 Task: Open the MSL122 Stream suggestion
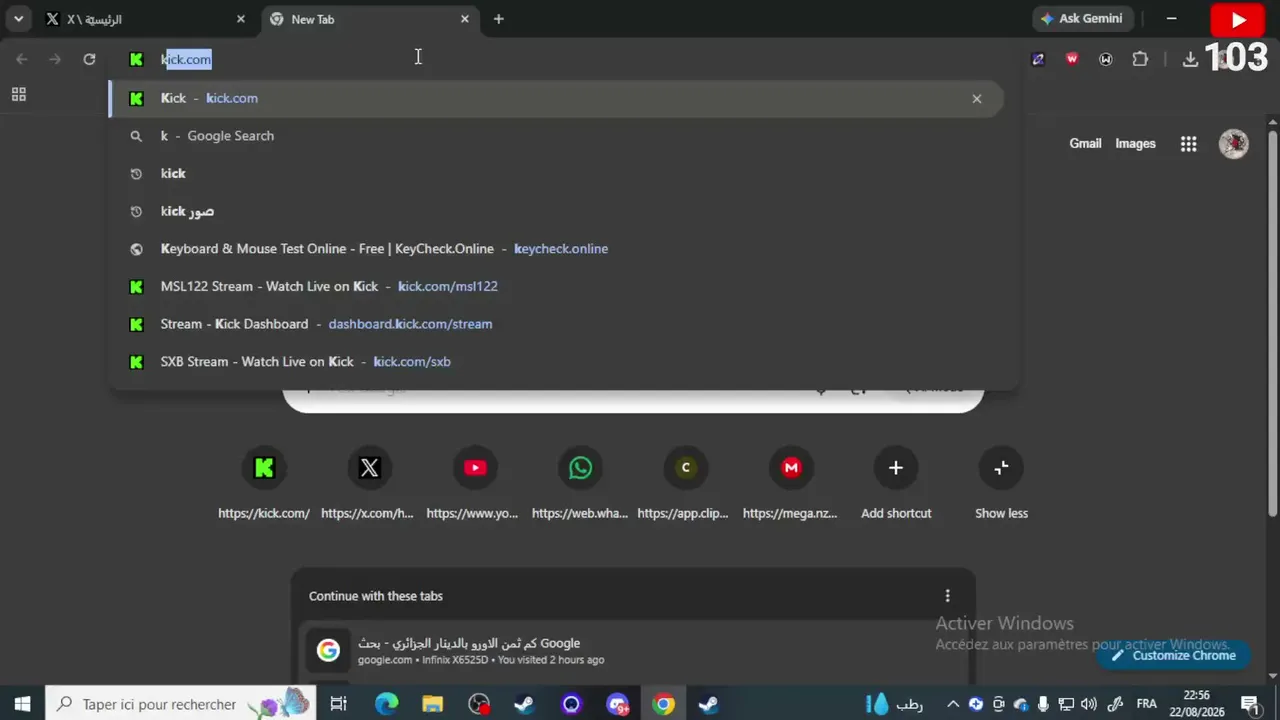pos(555,286)
